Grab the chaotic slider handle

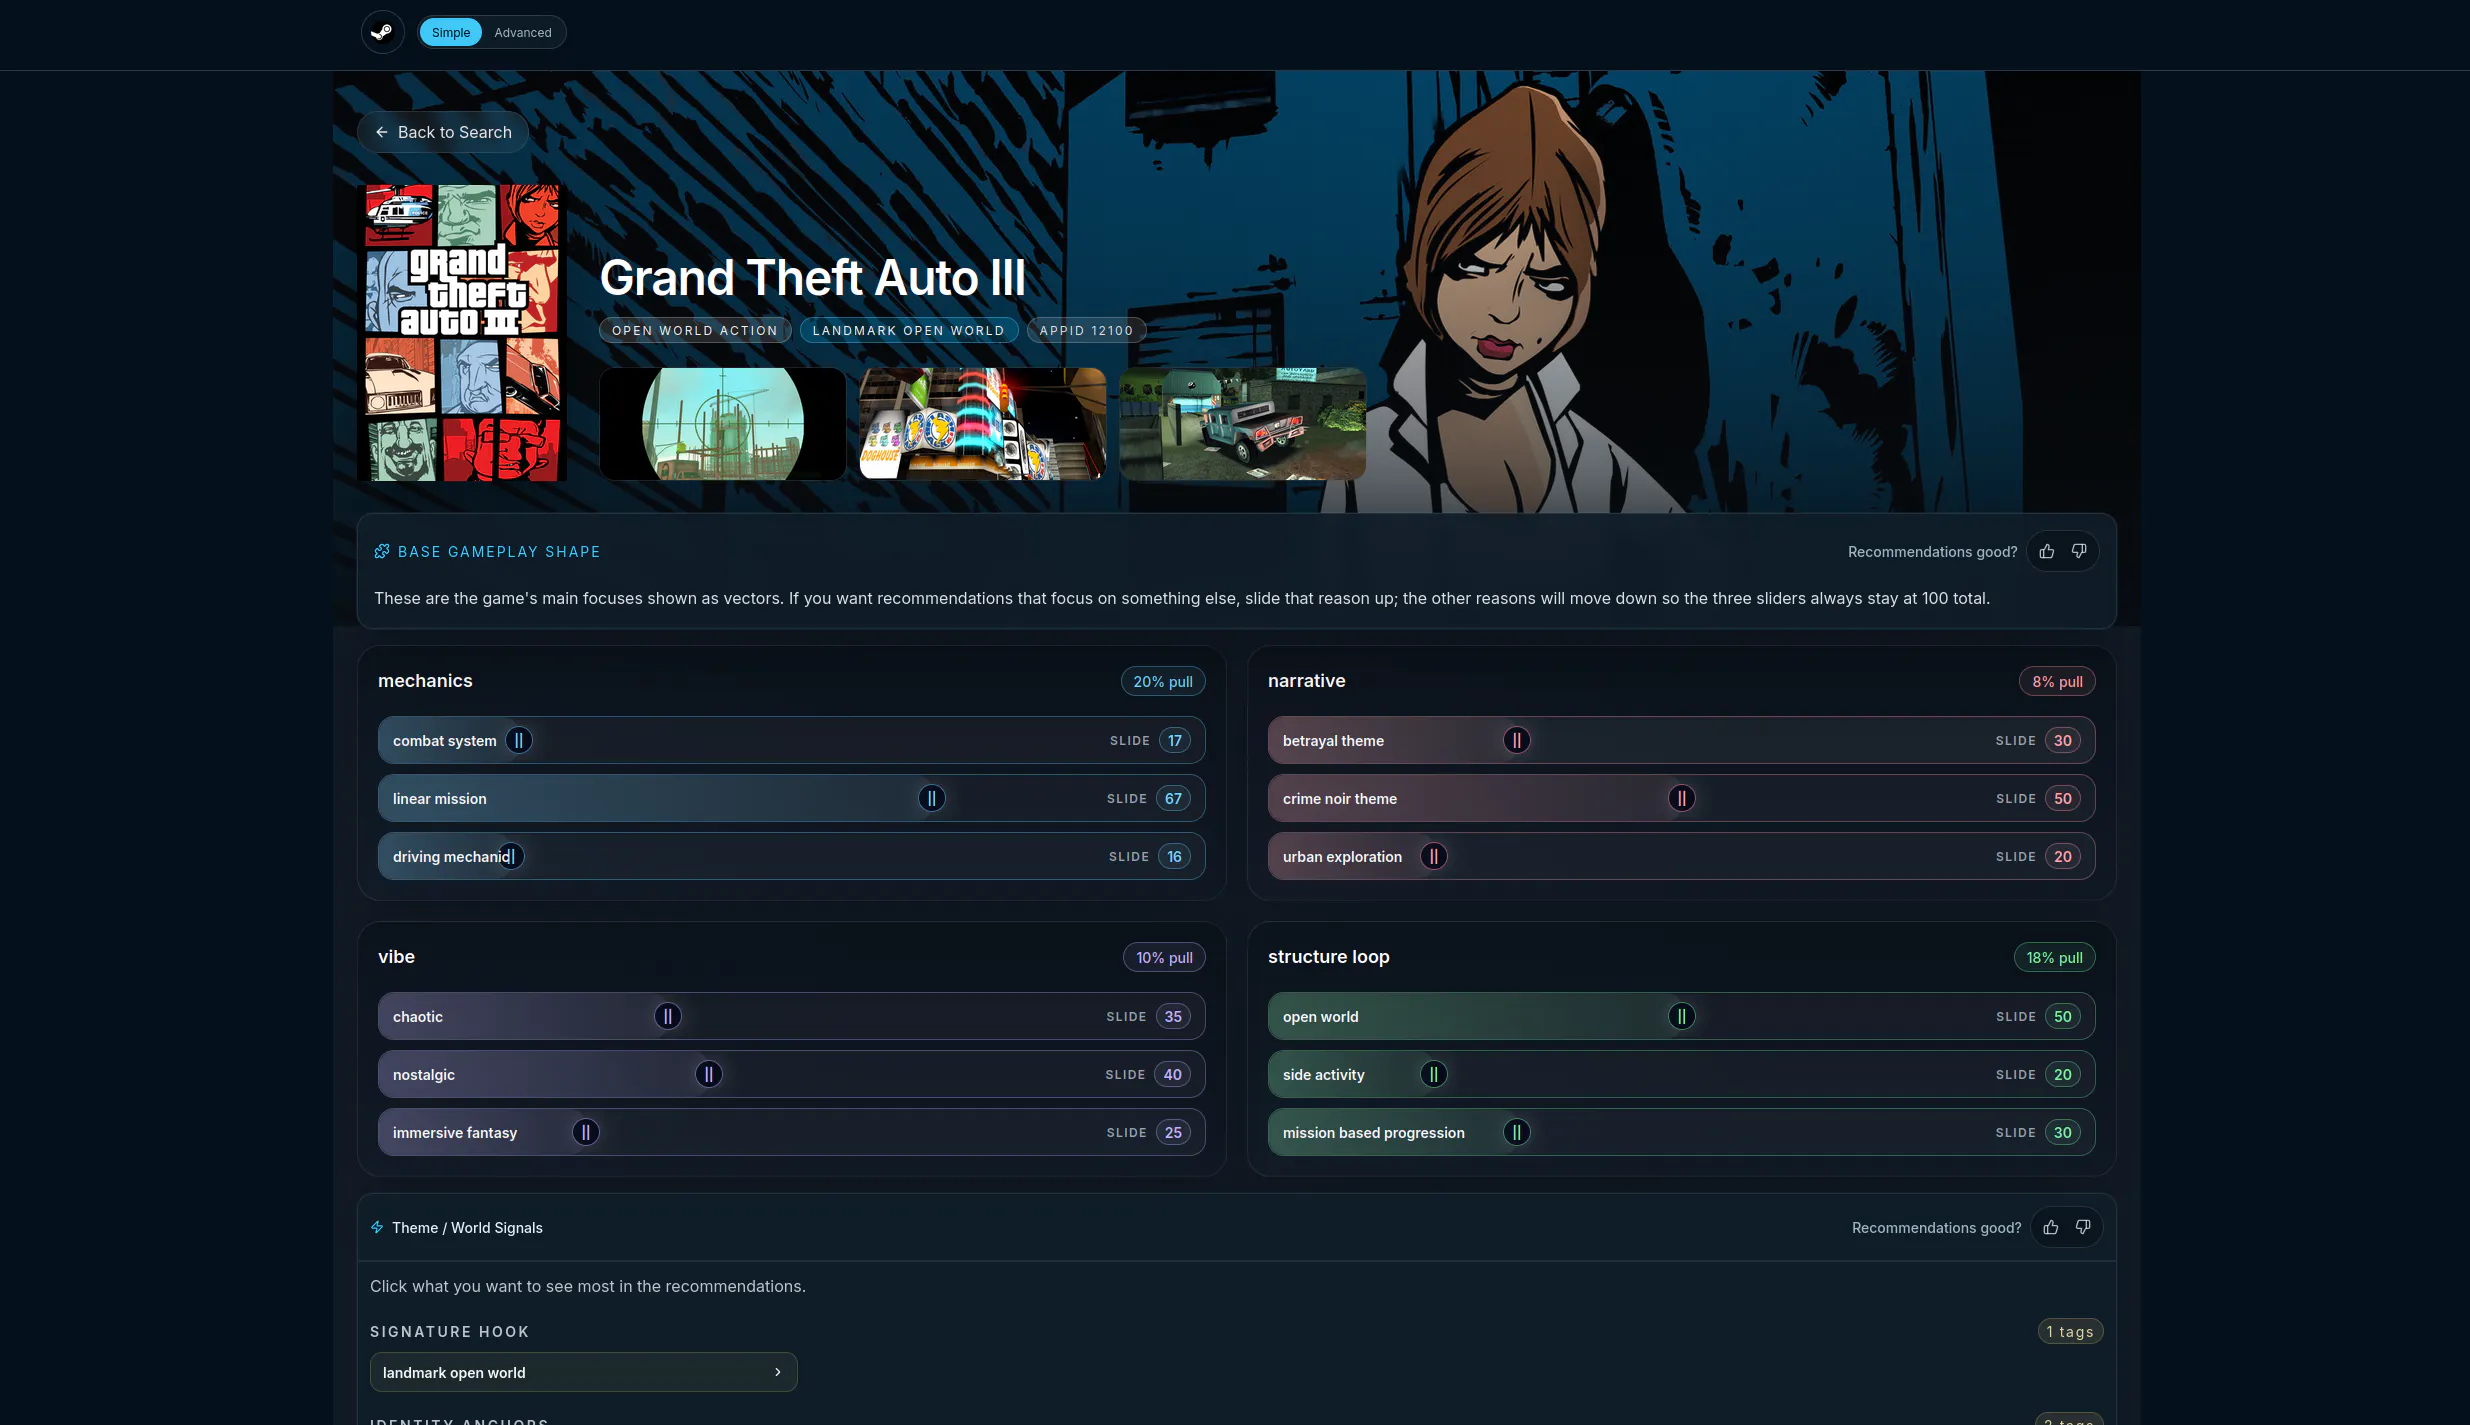668,1016
